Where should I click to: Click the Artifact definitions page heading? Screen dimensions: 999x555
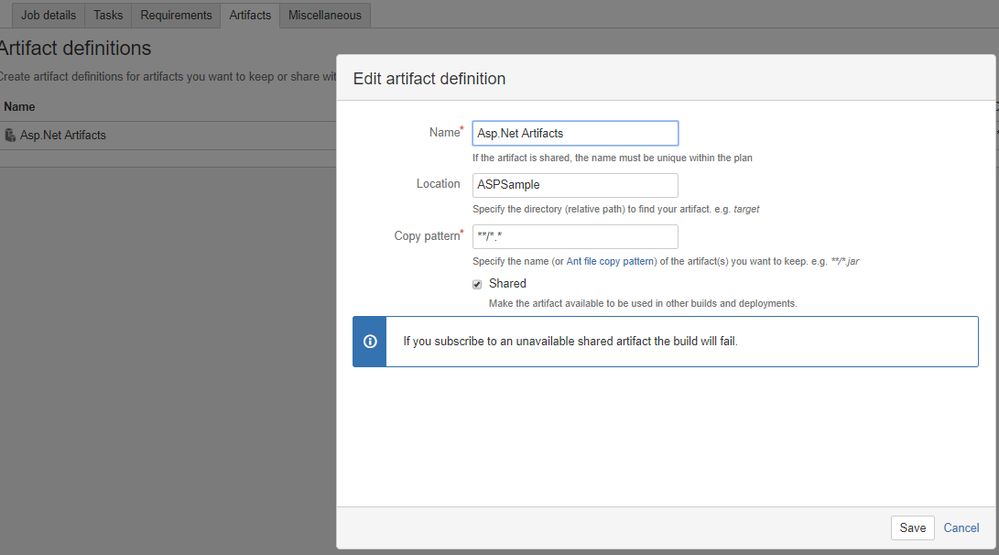coord(75,48)
